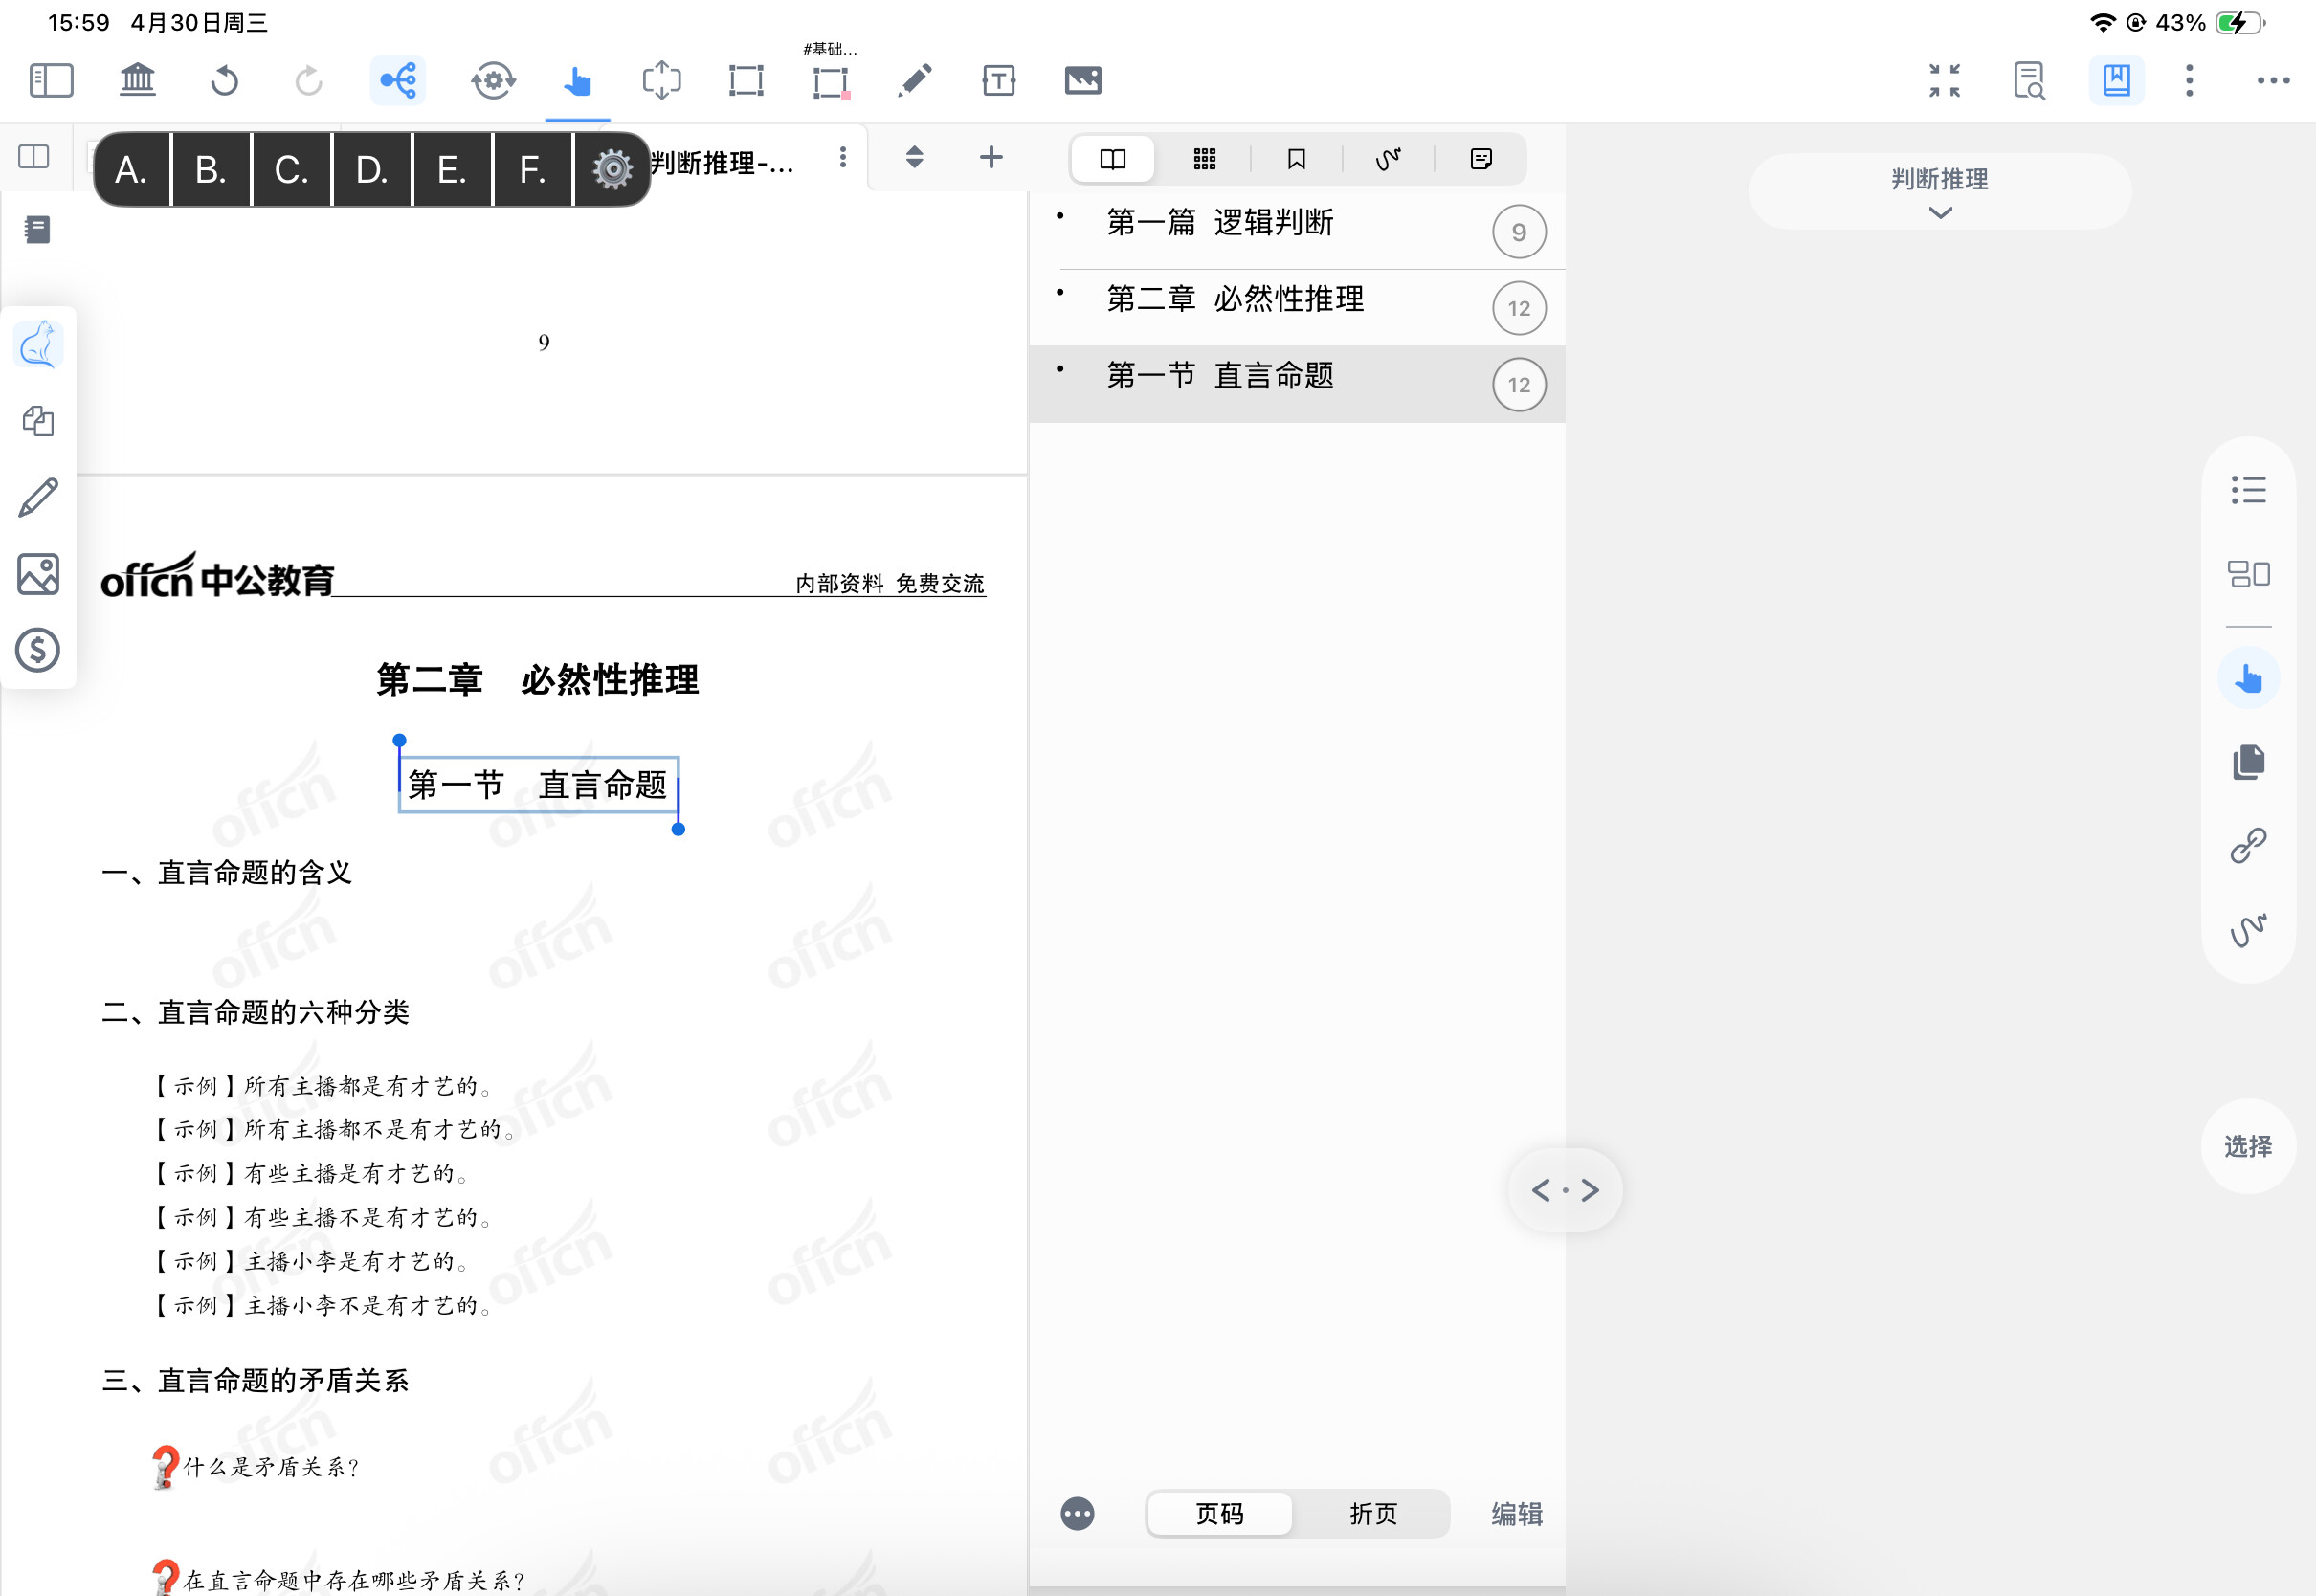Click the copy documents icon in right palette

pyautogui.click(x=2248, y=762)
